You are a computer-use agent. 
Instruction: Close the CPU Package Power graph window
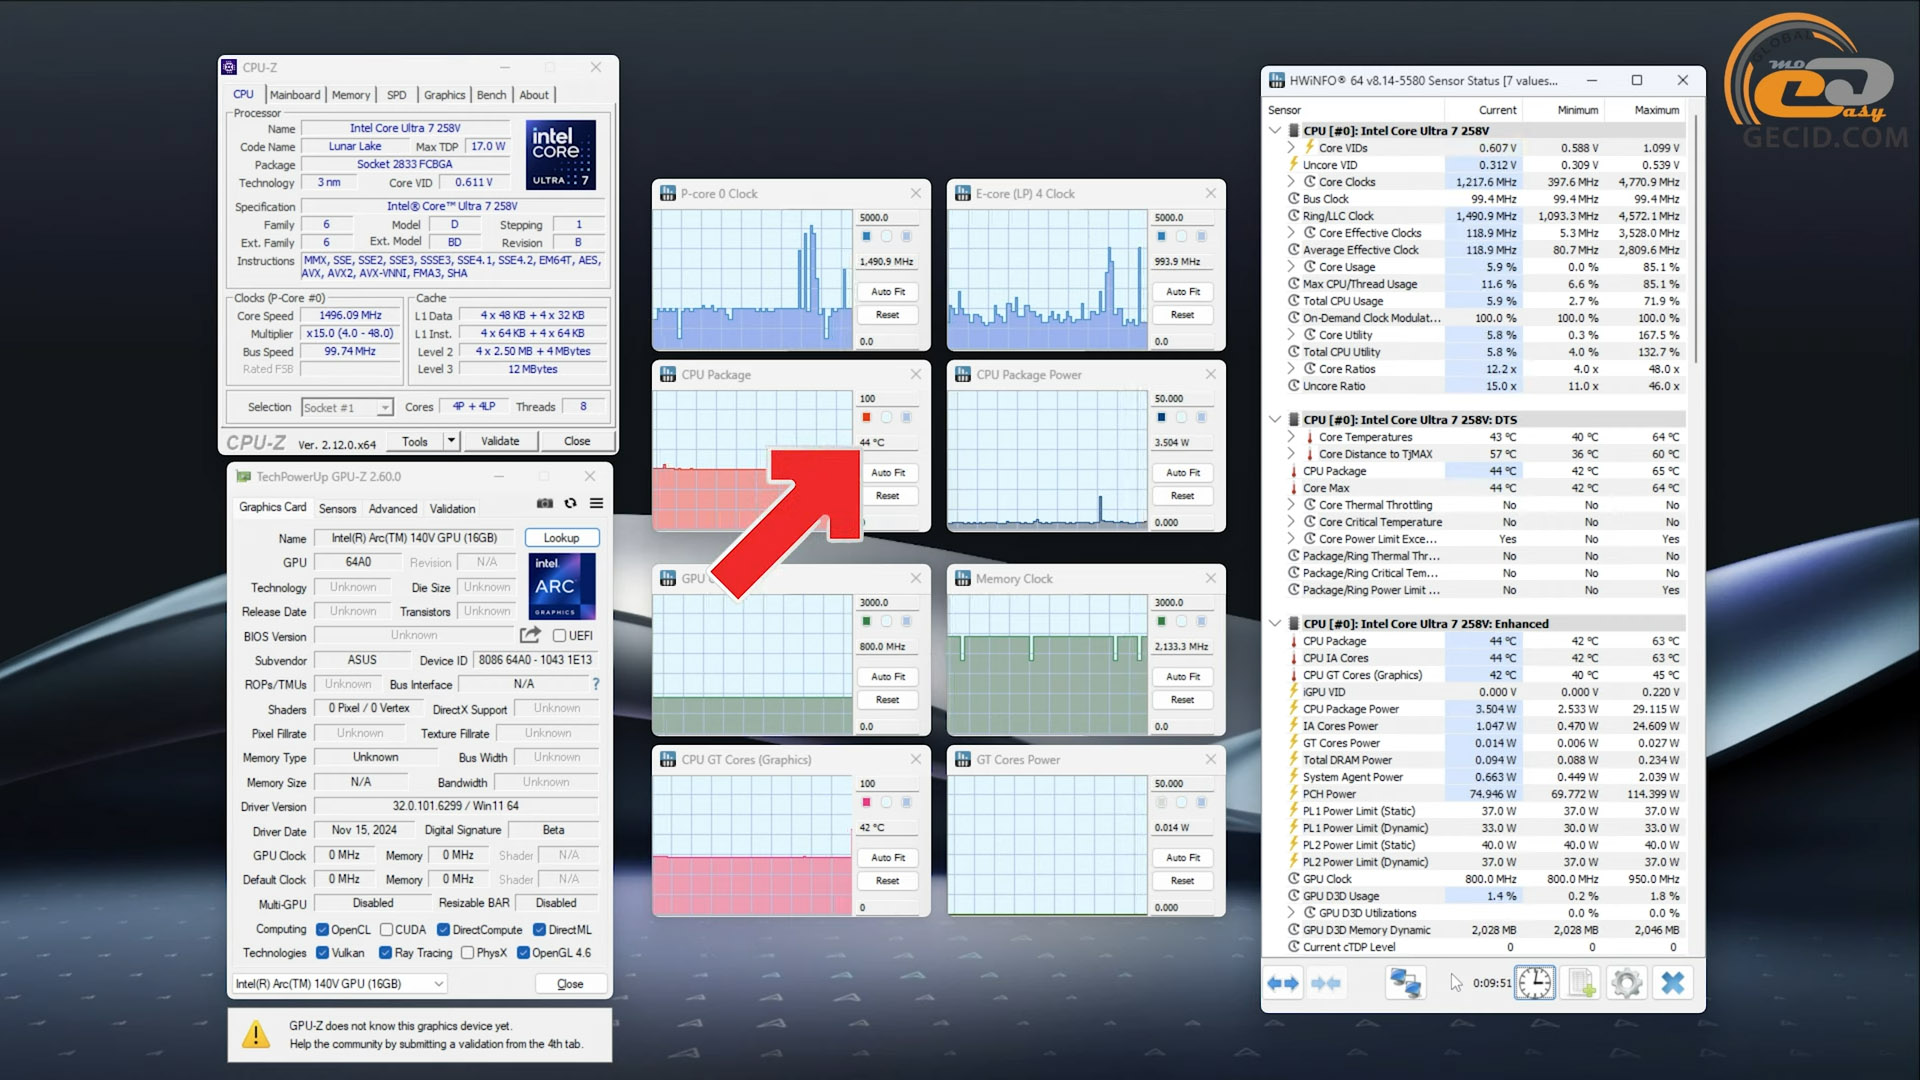(1211, 374)
